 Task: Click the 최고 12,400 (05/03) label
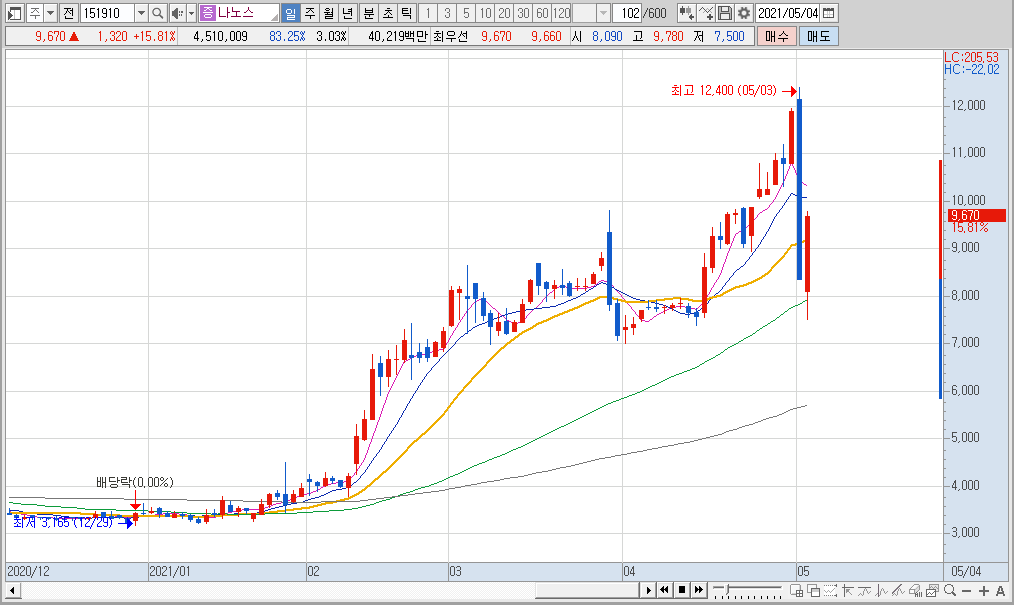pos(724,90)
